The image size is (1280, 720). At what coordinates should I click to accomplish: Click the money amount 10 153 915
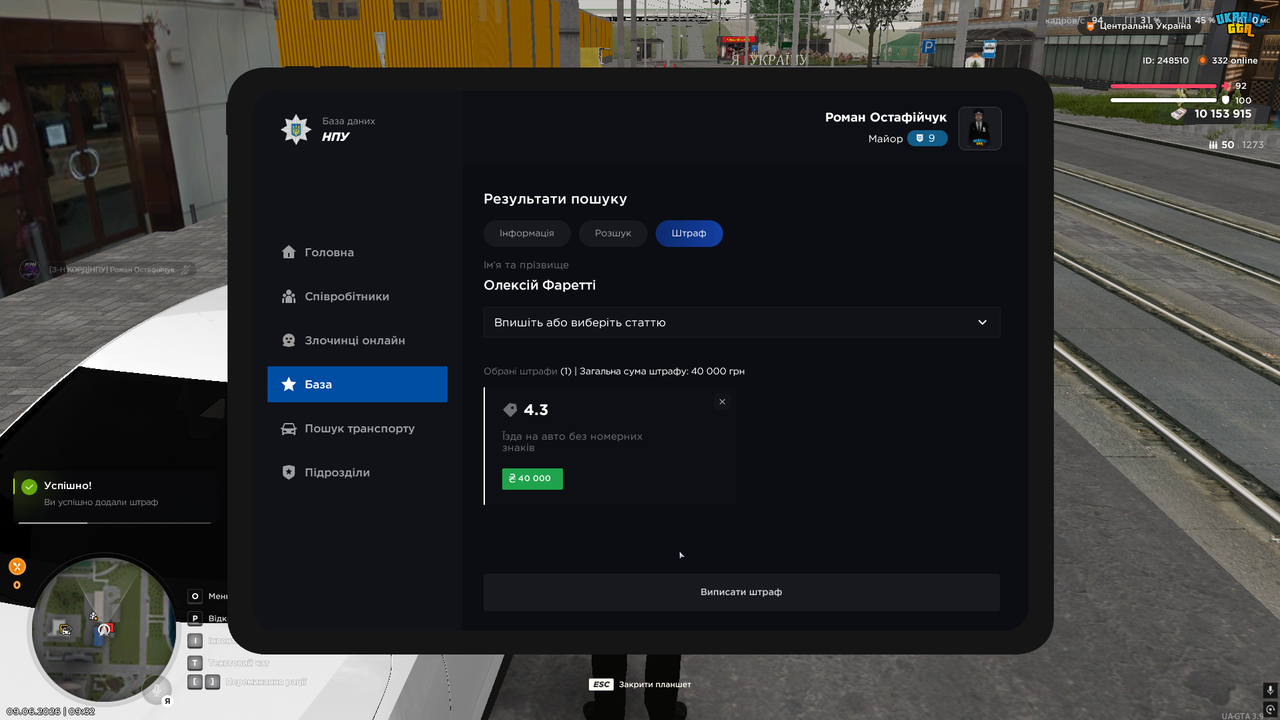tap(1223, 114)
